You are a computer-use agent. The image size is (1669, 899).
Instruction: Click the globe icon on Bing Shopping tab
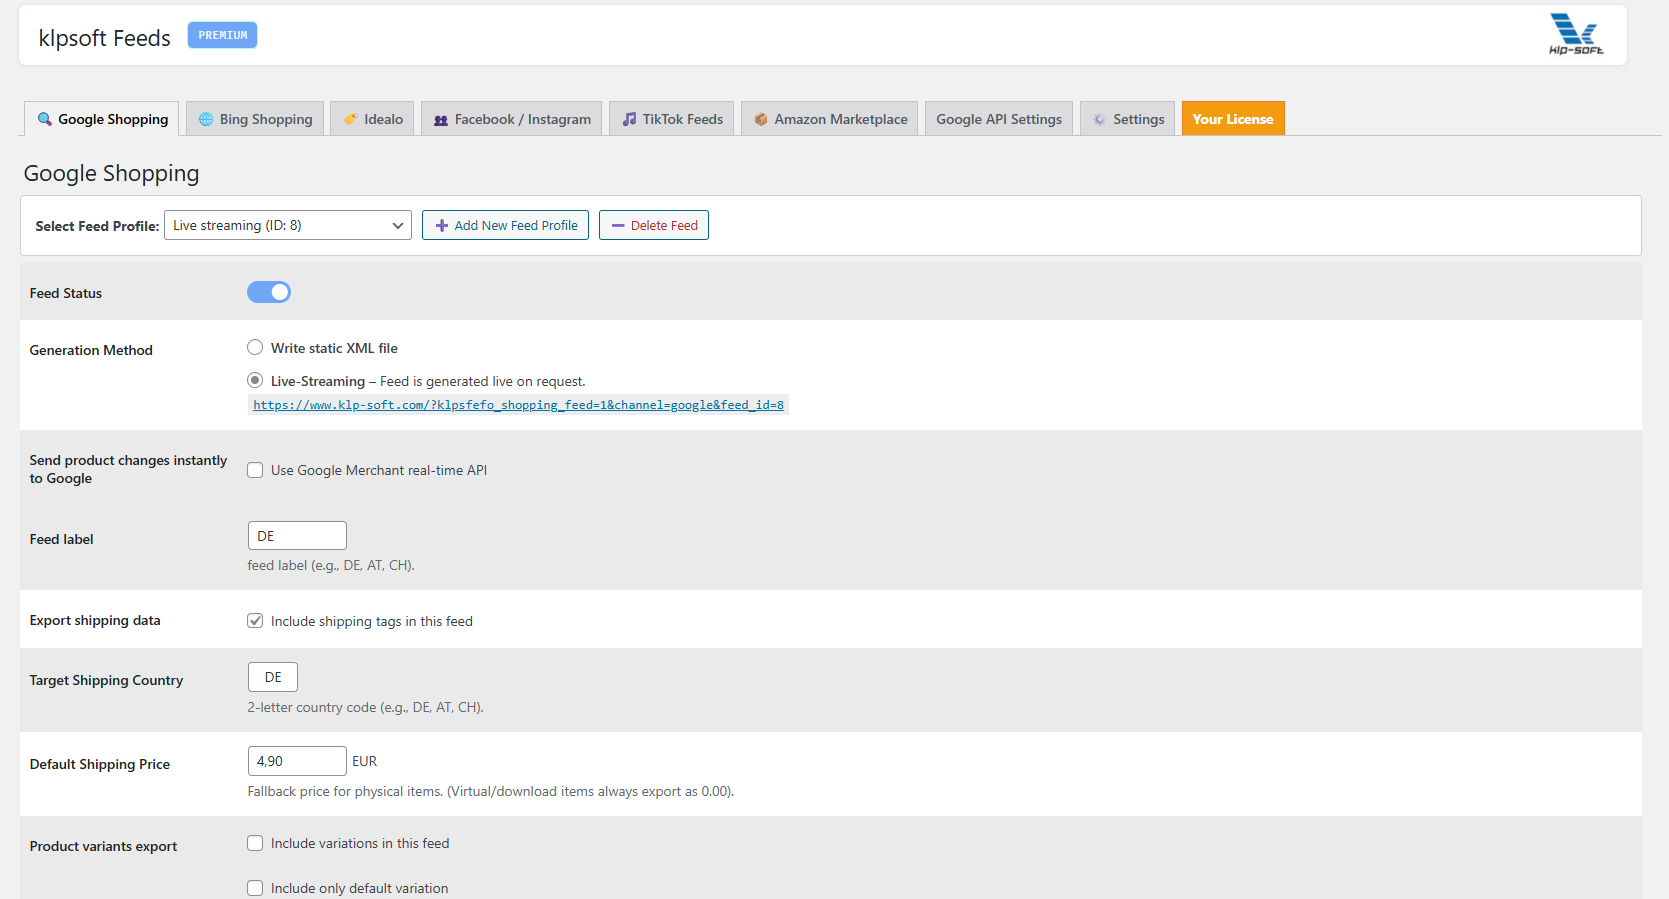click(x=206, y=119)
